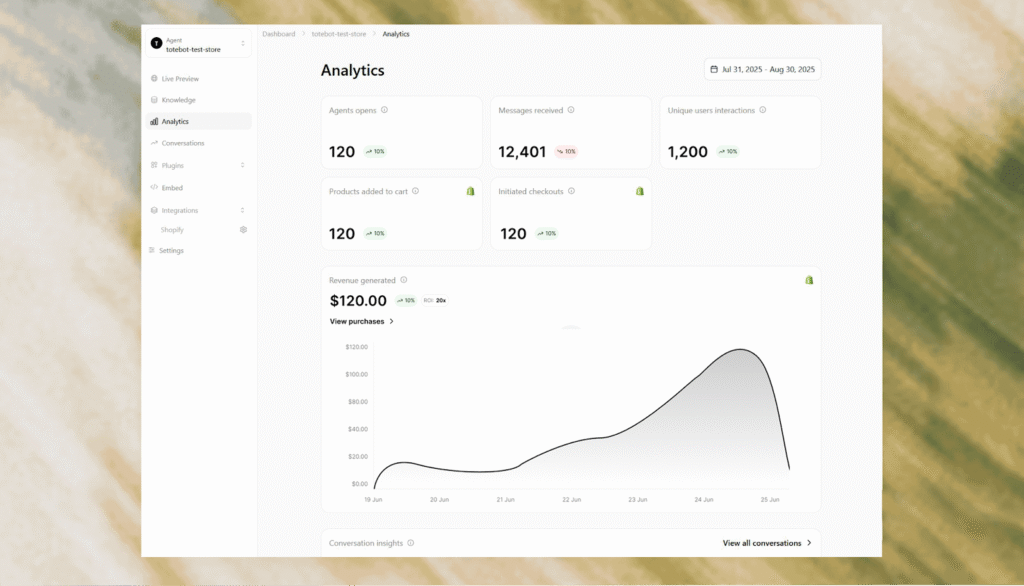The width and height of the screenshot is (1024, 586).
Task: Click the Shopify settings gear icon
Action: 243,230
